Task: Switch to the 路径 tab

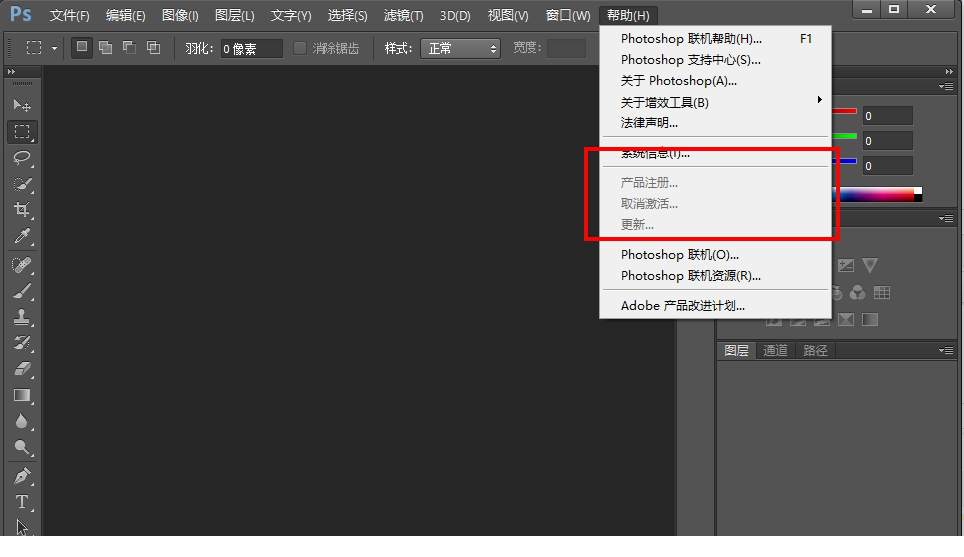Action: [x=815, y=350]
